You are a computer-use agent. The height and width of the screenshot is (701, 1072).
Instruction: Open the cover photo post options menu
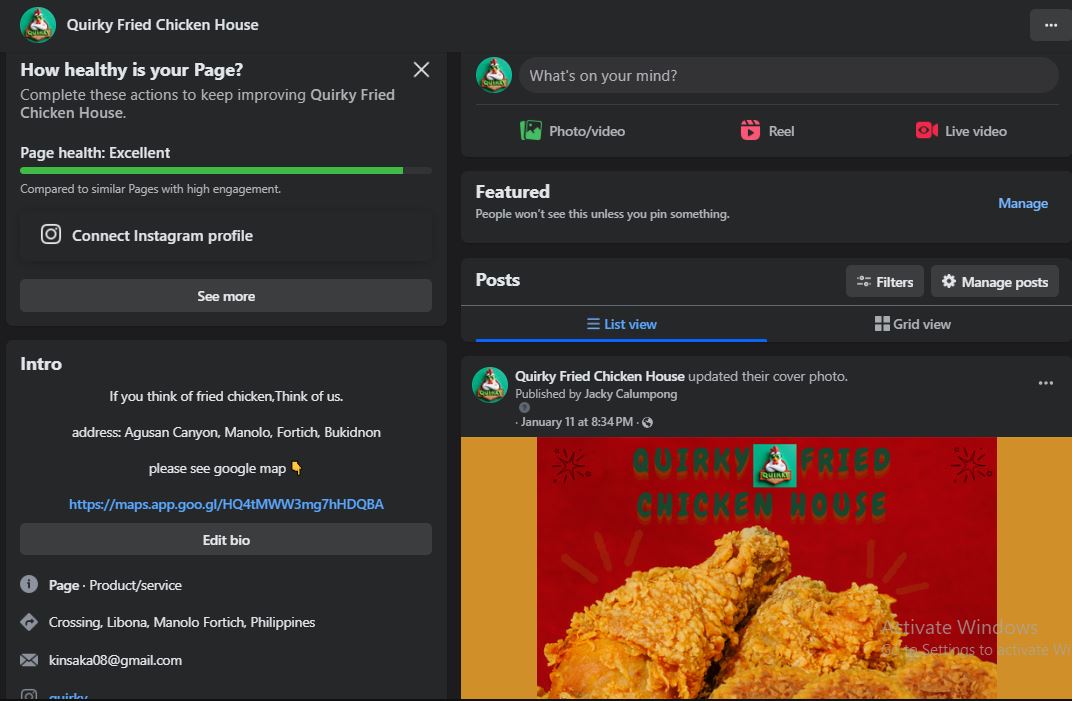coord(1045,383)
